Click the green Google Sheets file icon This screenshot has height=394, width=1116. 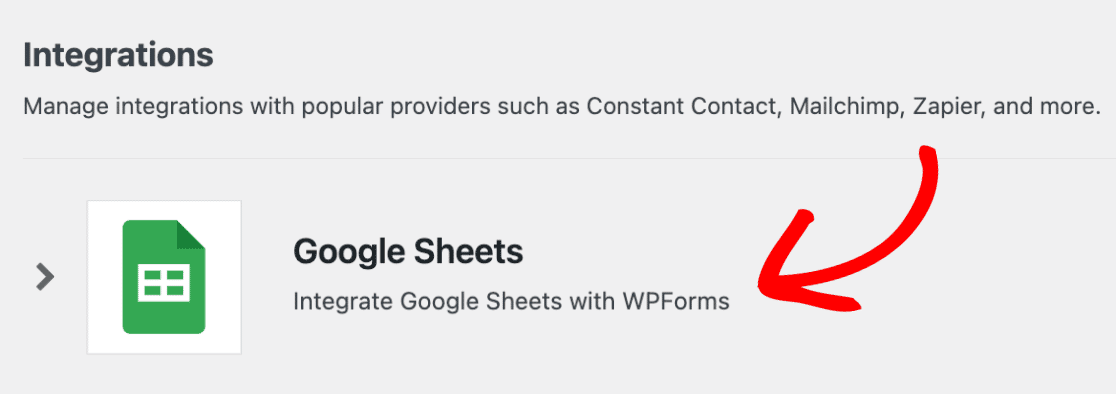coord(164,277)
